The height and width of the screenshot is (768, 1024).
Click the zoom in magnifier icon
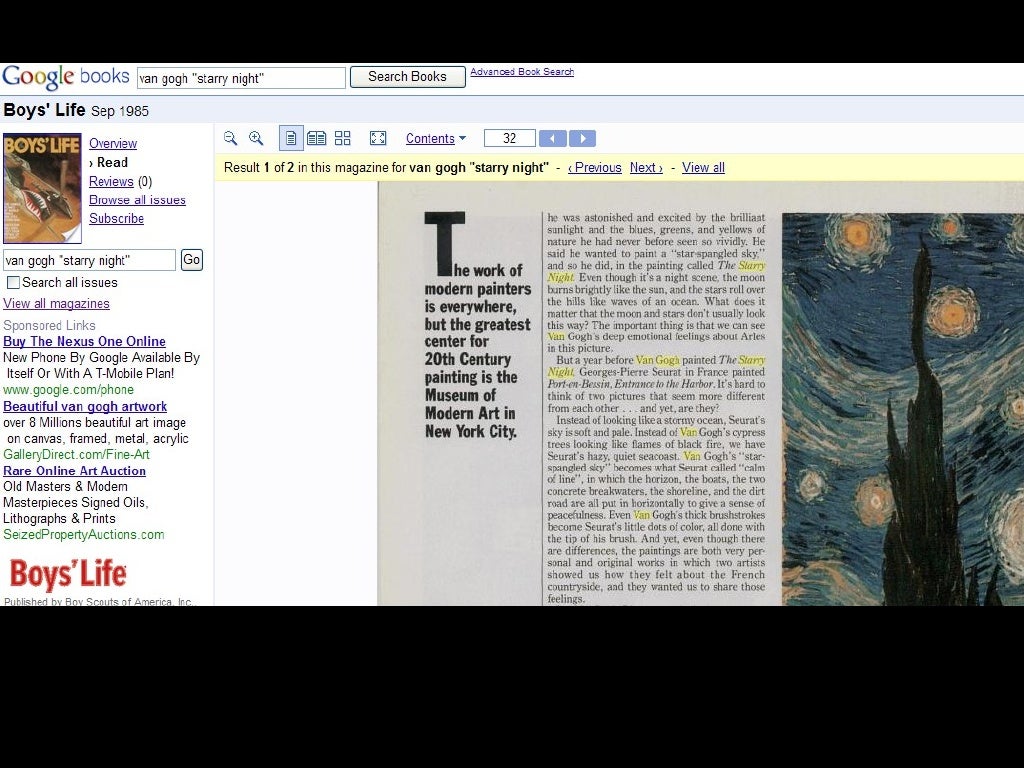pyautogui.click(x=256, y=138)
